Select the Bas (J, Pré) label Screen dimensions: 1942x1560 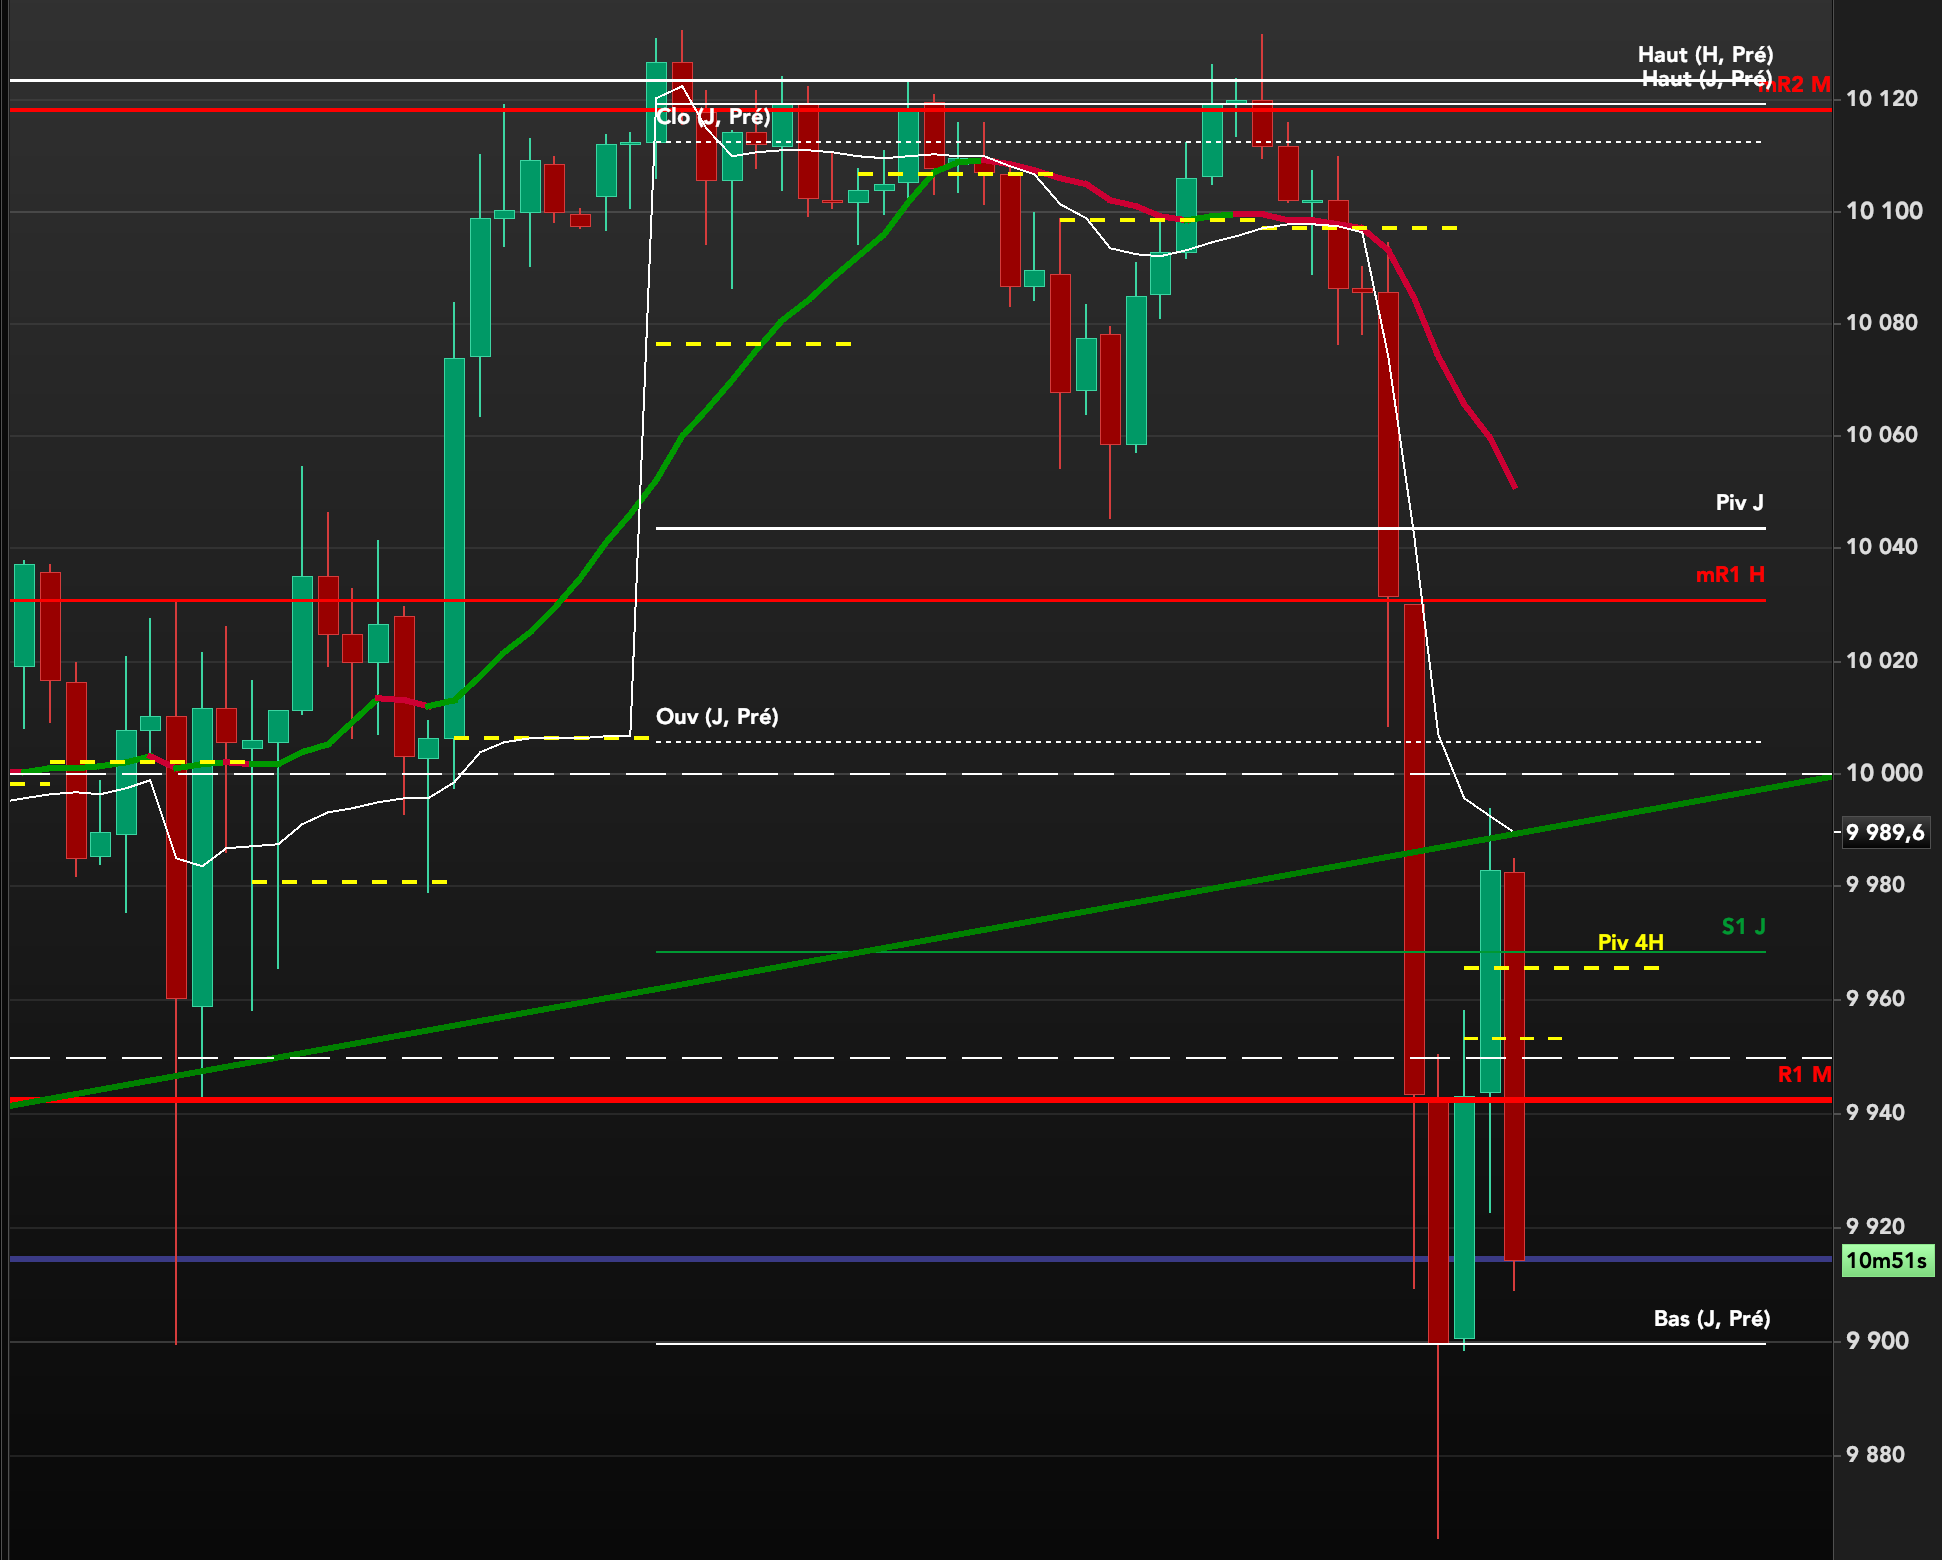coord(1711,1319)
